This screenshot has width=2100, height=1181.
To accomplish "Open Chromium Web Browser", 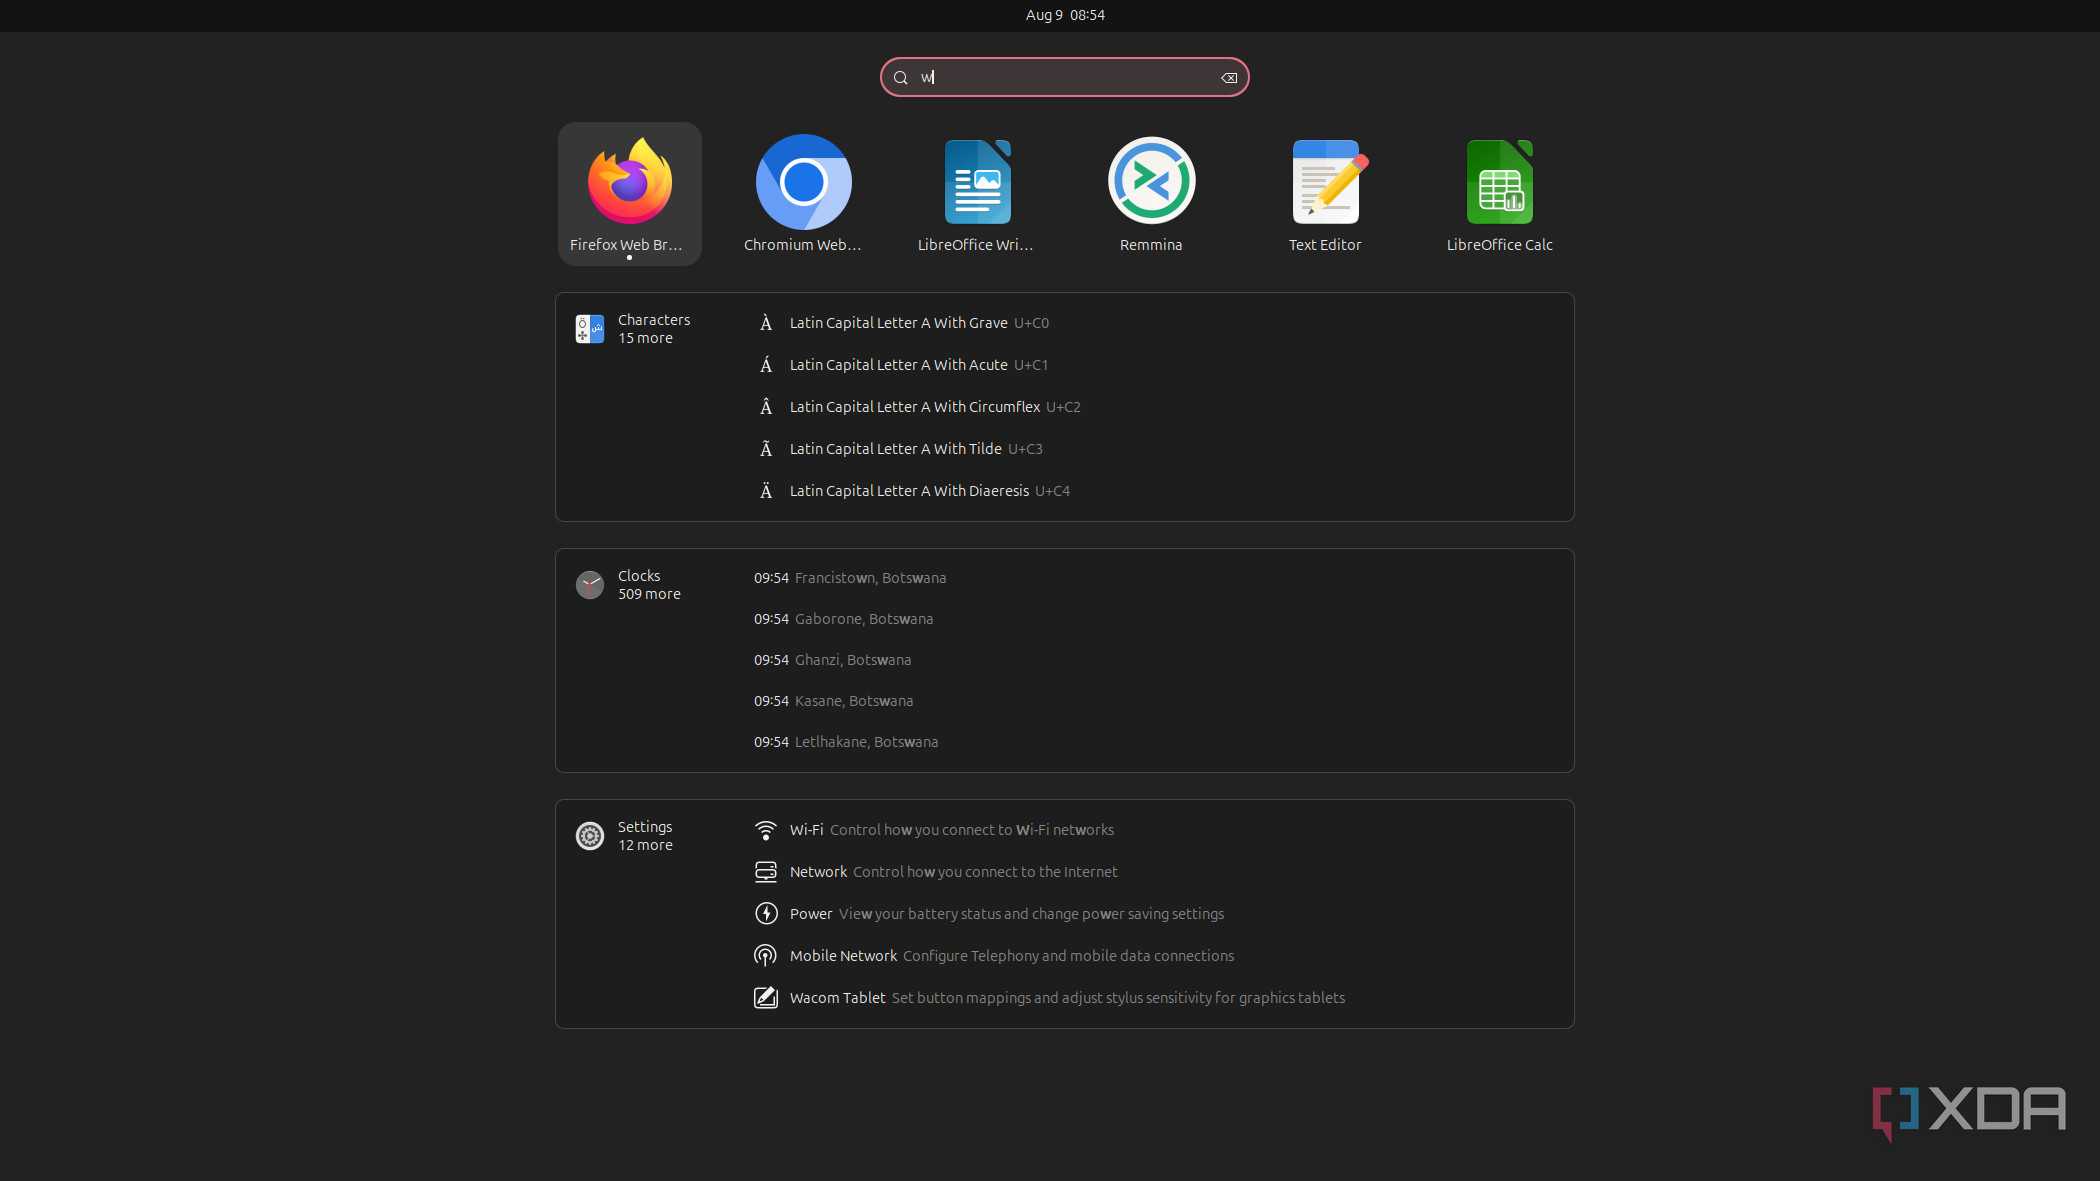I will coord(803,194).
